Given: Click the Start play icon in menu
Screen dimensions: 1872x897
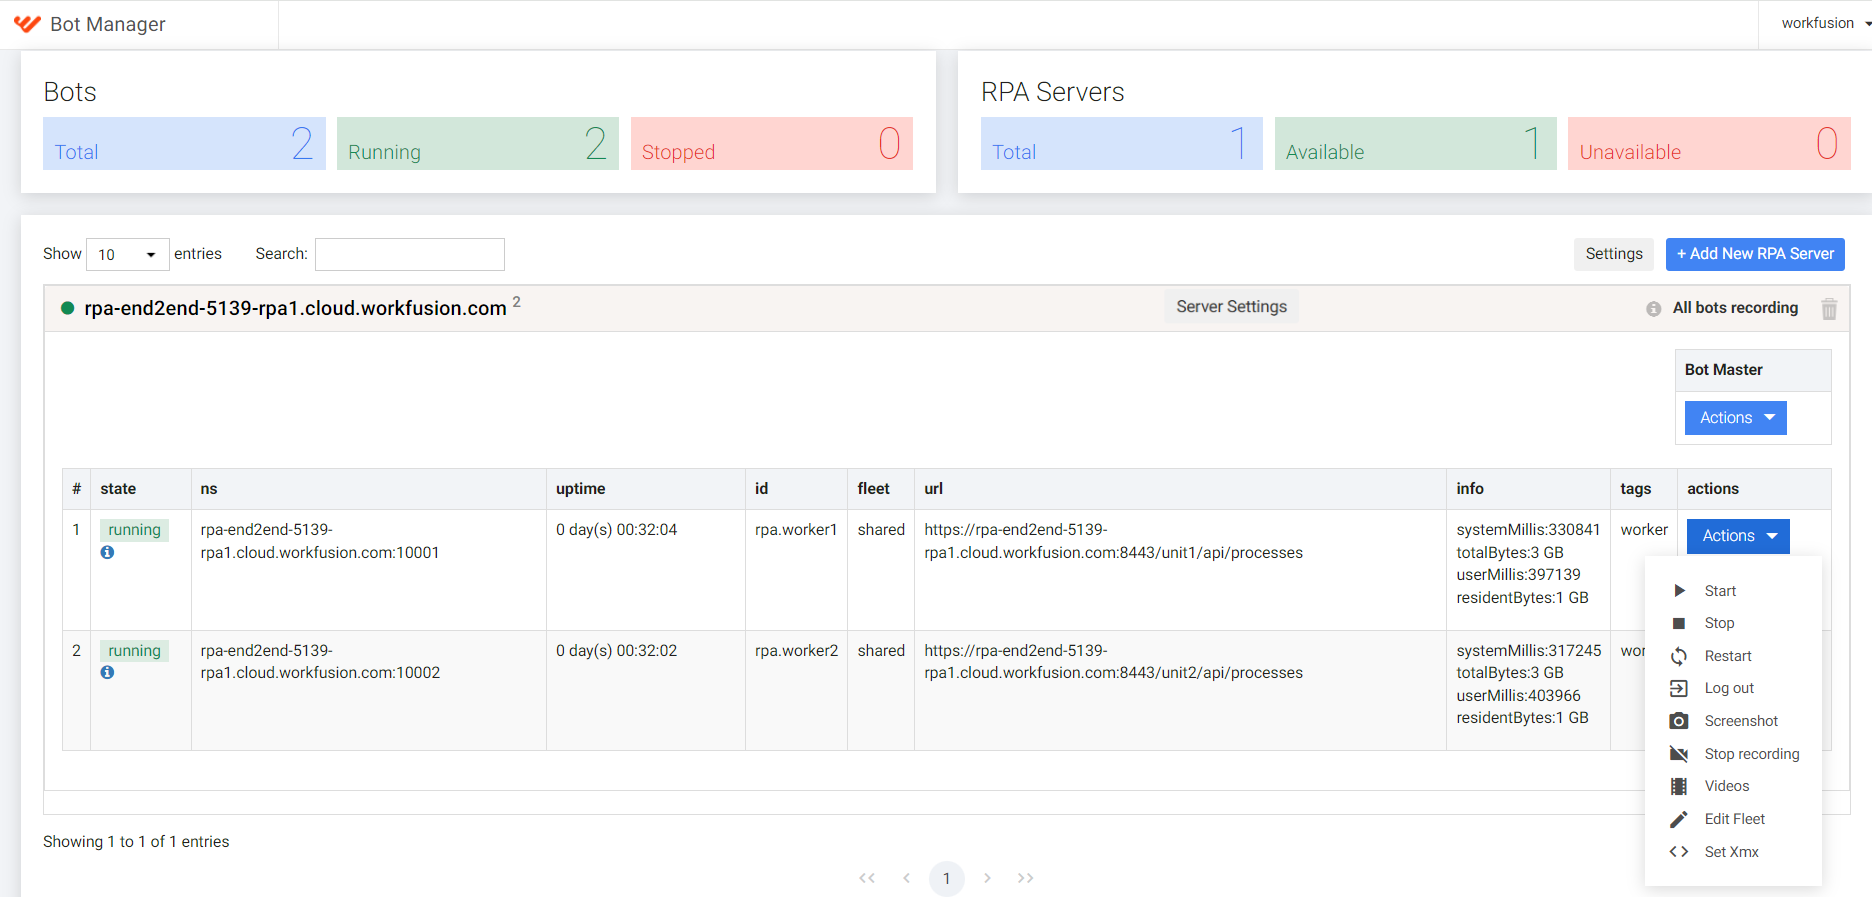Looking at the screenshot, I should click(1679, 591).
